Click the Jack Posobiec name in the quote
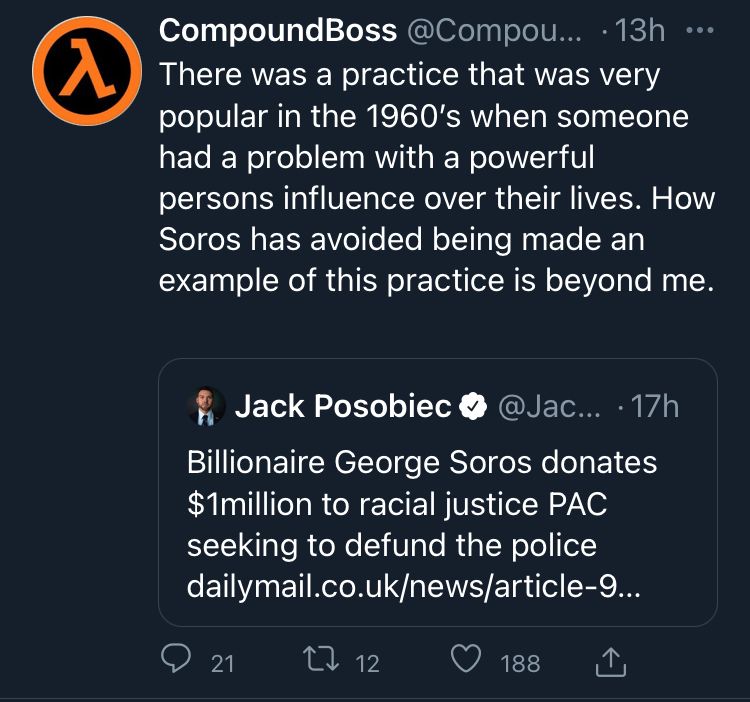This screenshot has width=750, height=702. coord(342,406)
